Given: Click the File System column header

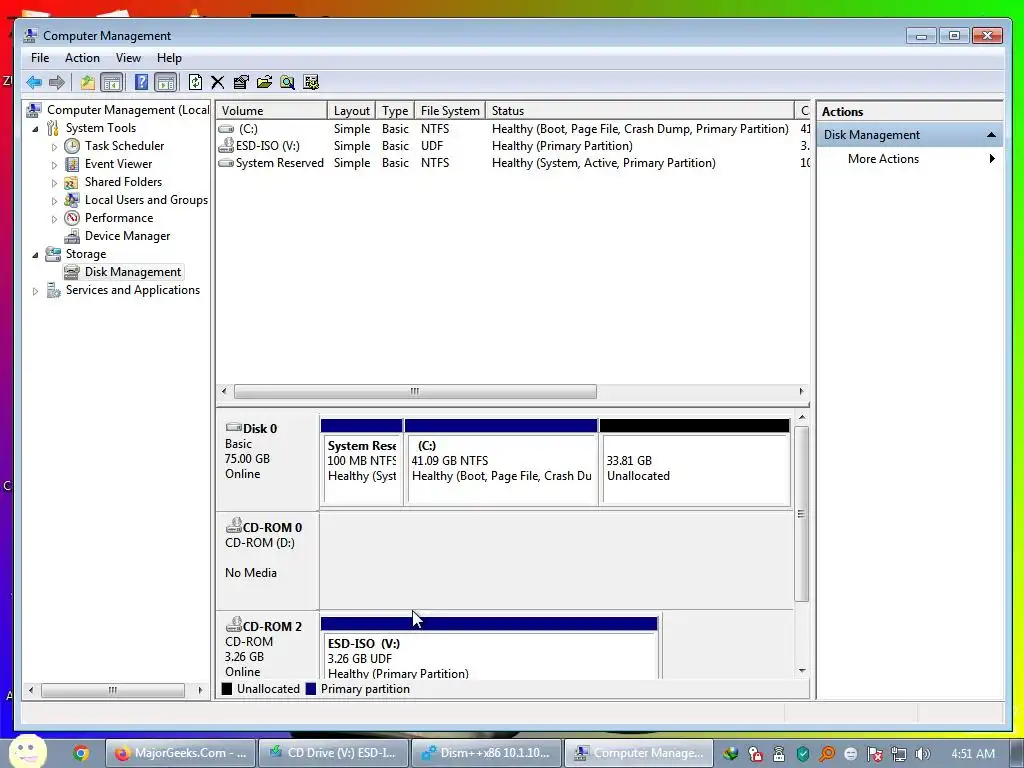Looking at the screenshot, I should tap(450, 110).
